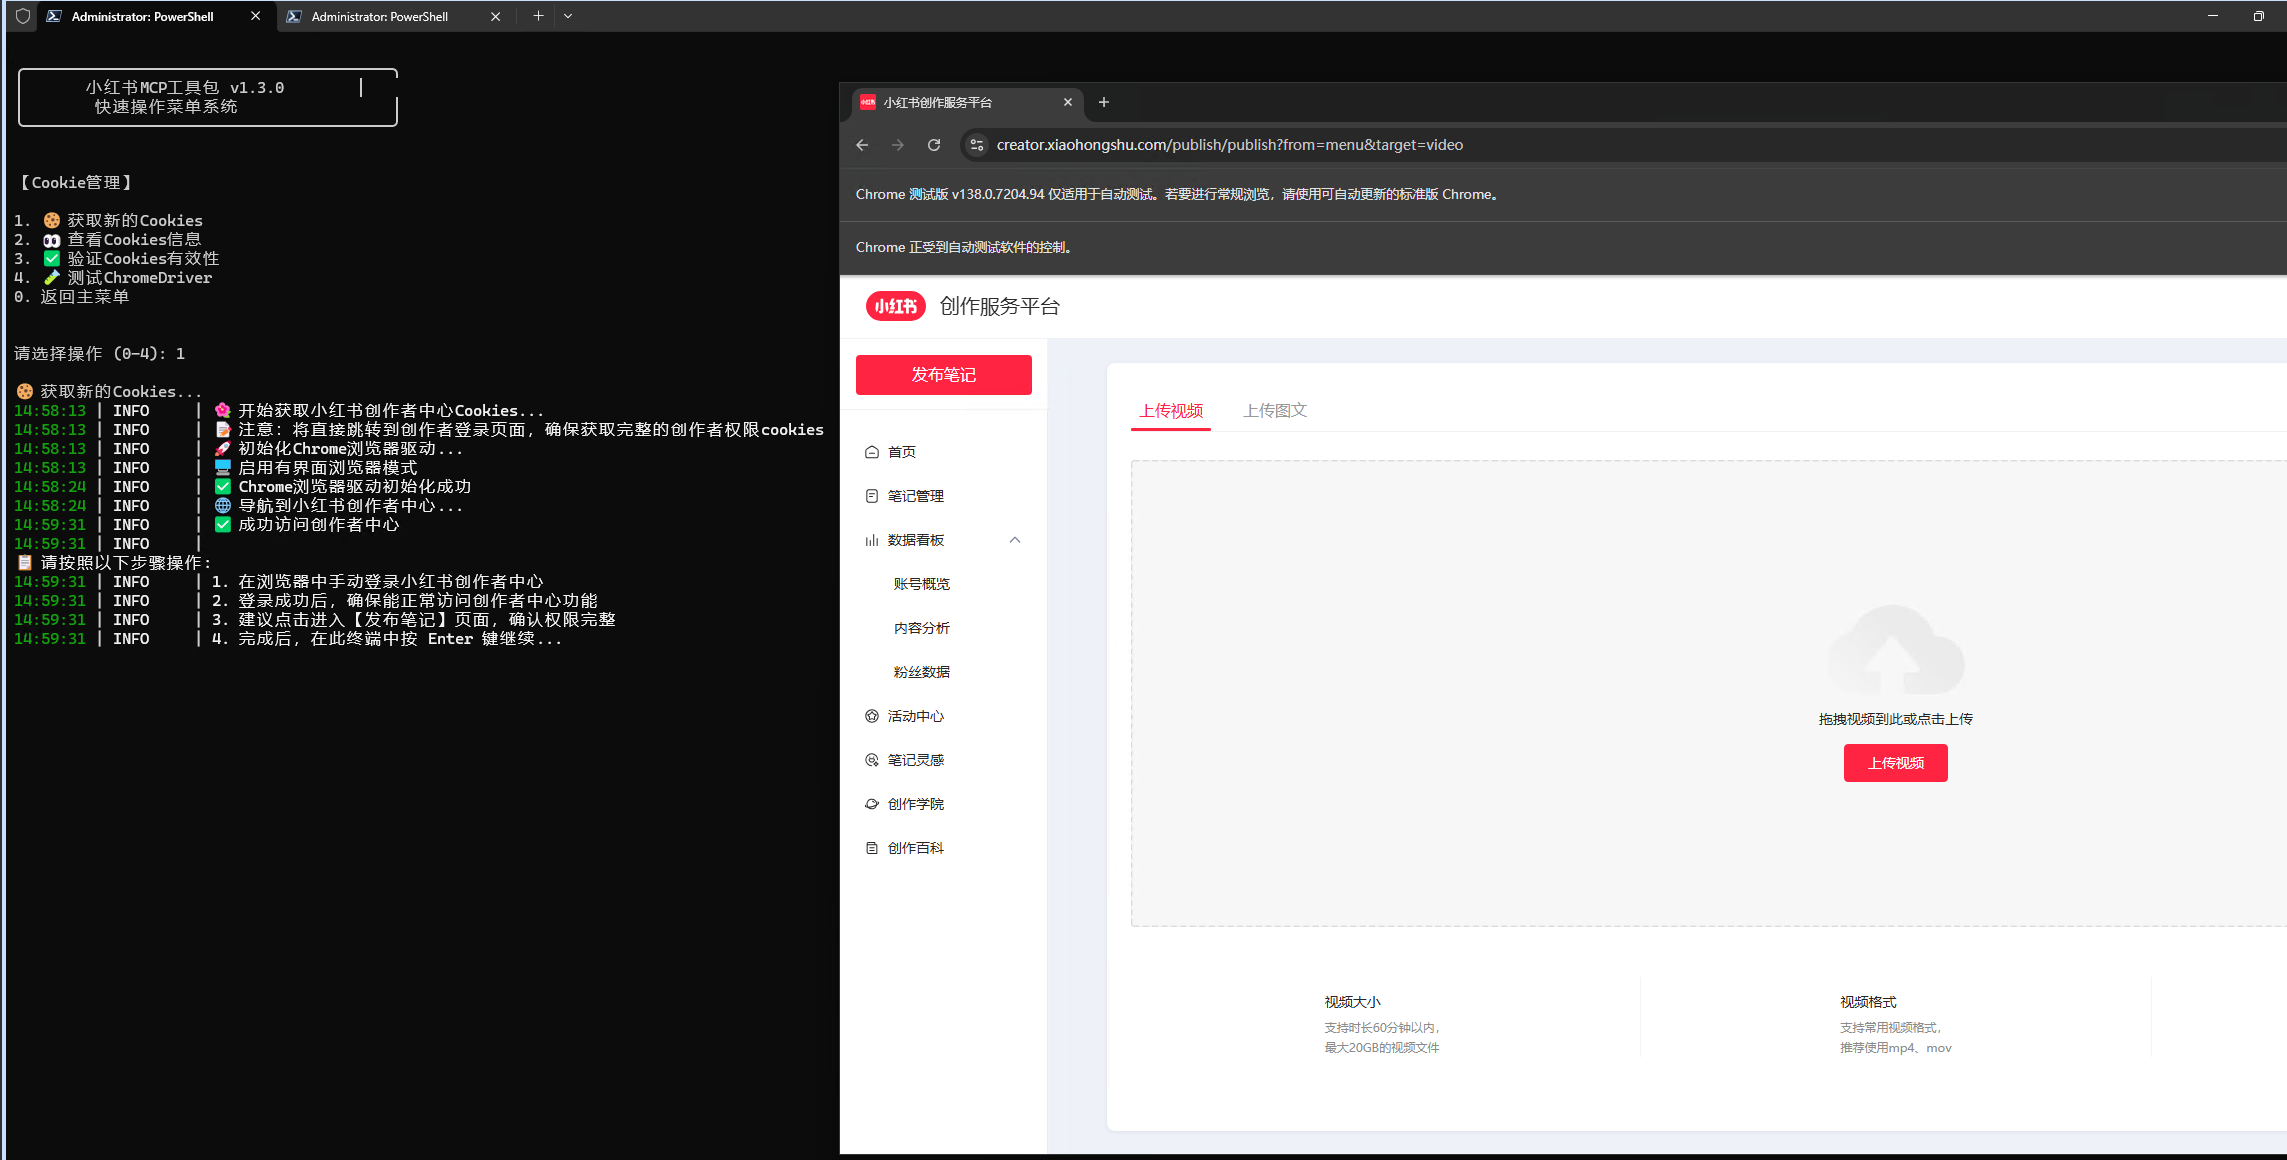Click the 笔记灵感 sidebar icon
This screenshot has height=1160, width=2287.
(872, 760)
